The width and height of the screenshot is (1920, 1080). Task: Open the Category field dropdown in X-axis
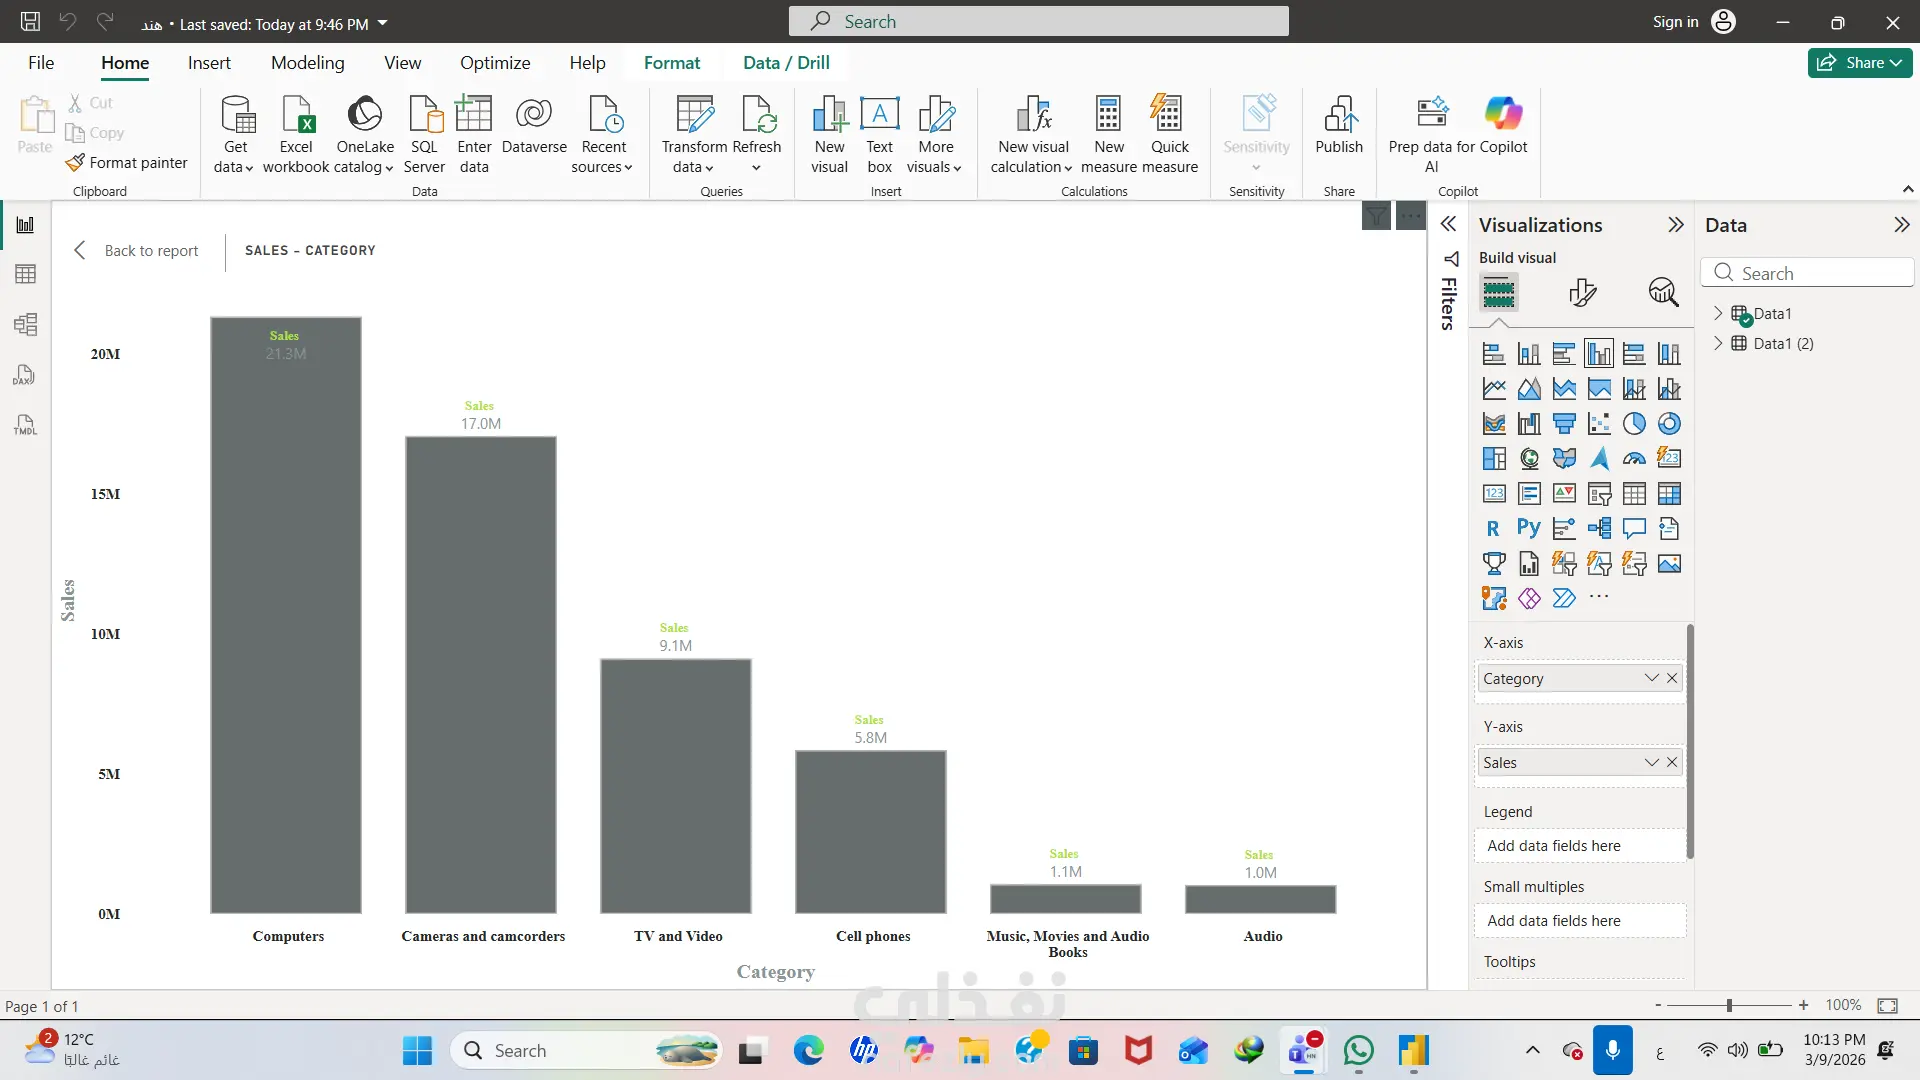(1651, 678)
